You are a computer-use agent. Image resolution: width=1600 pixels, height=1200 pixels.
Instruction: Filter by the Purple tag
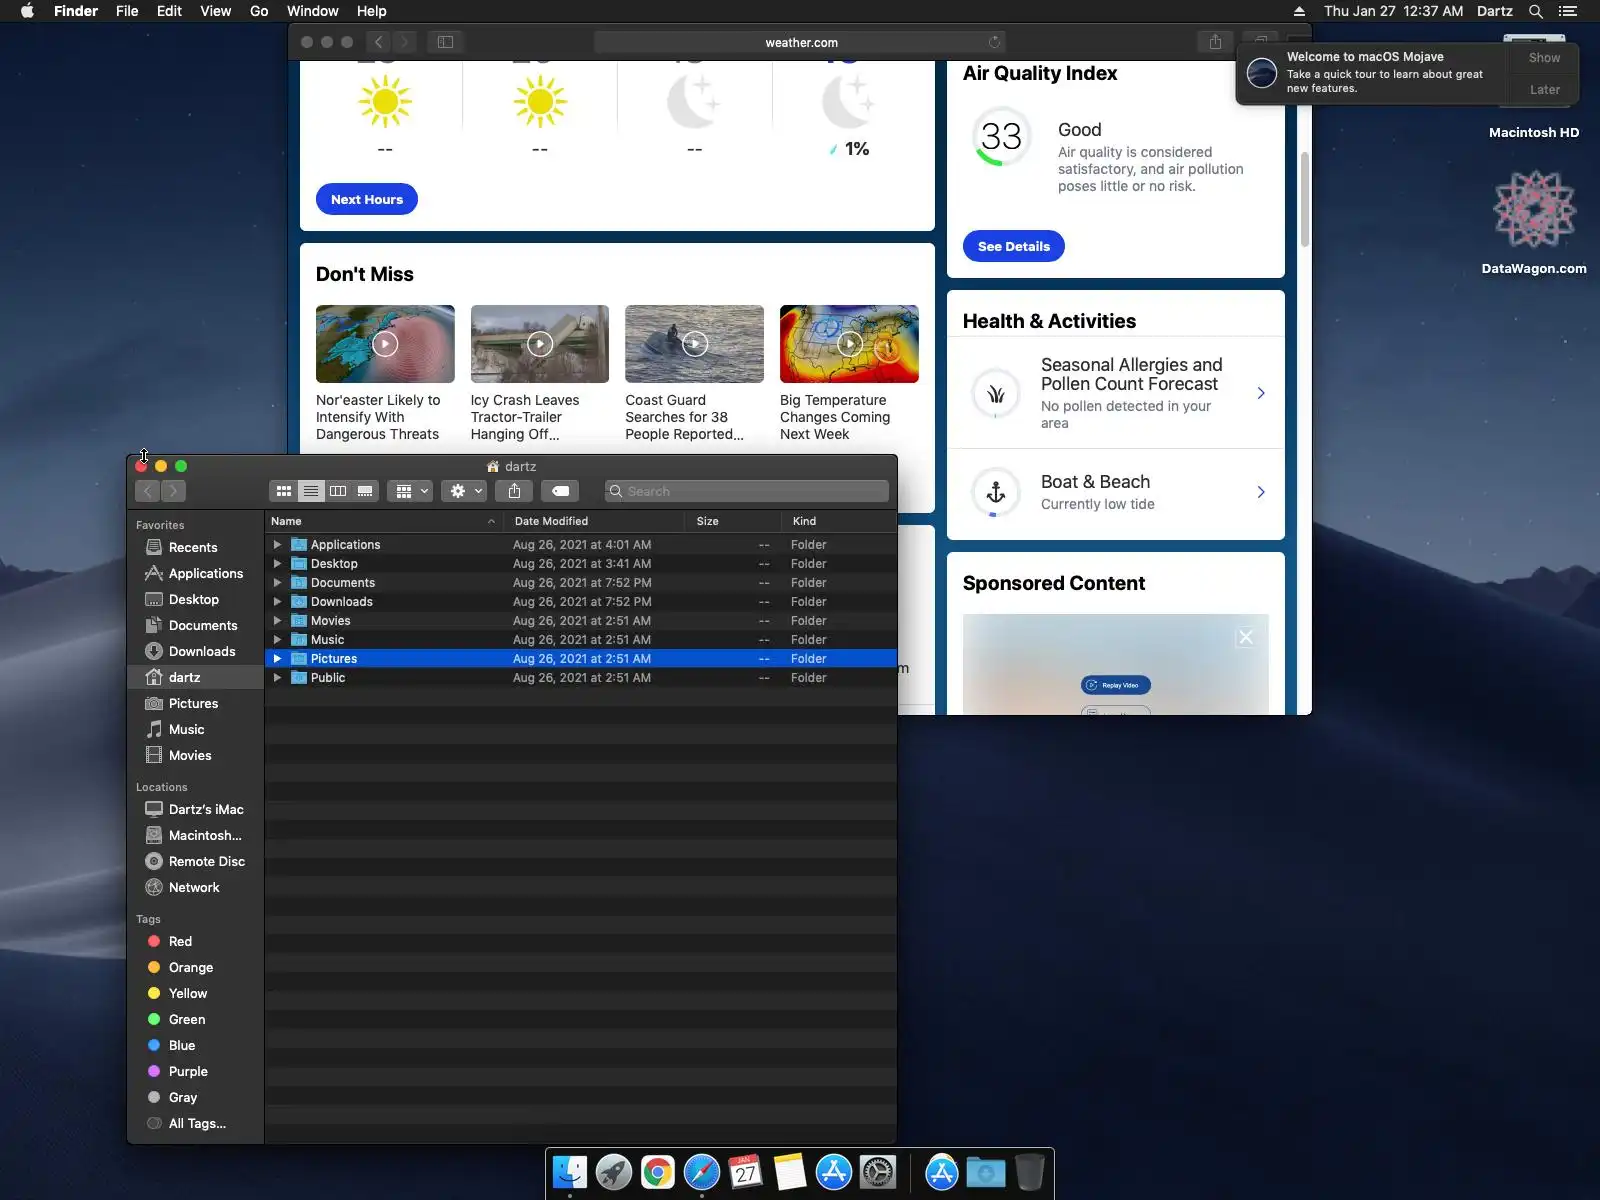click(195, 1071)
